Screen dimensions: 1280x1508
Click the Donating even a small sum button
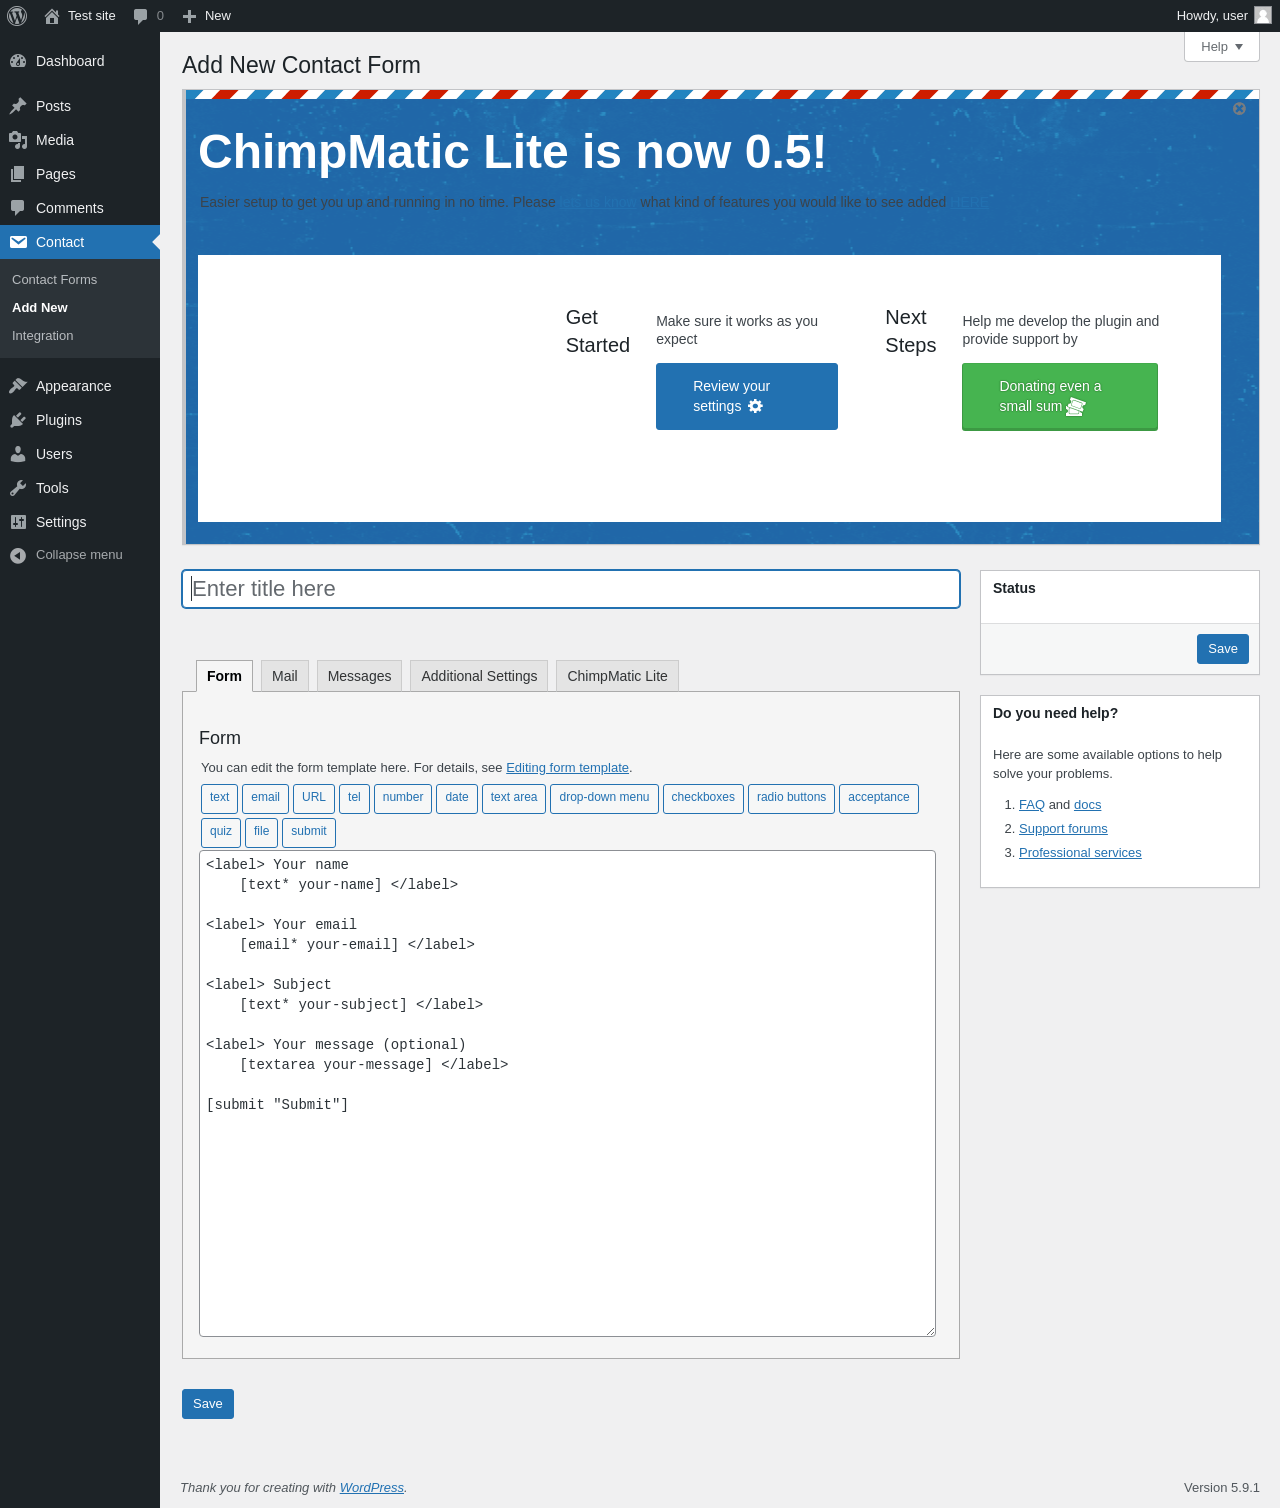pyautogui.click(x=1060, y=397)
